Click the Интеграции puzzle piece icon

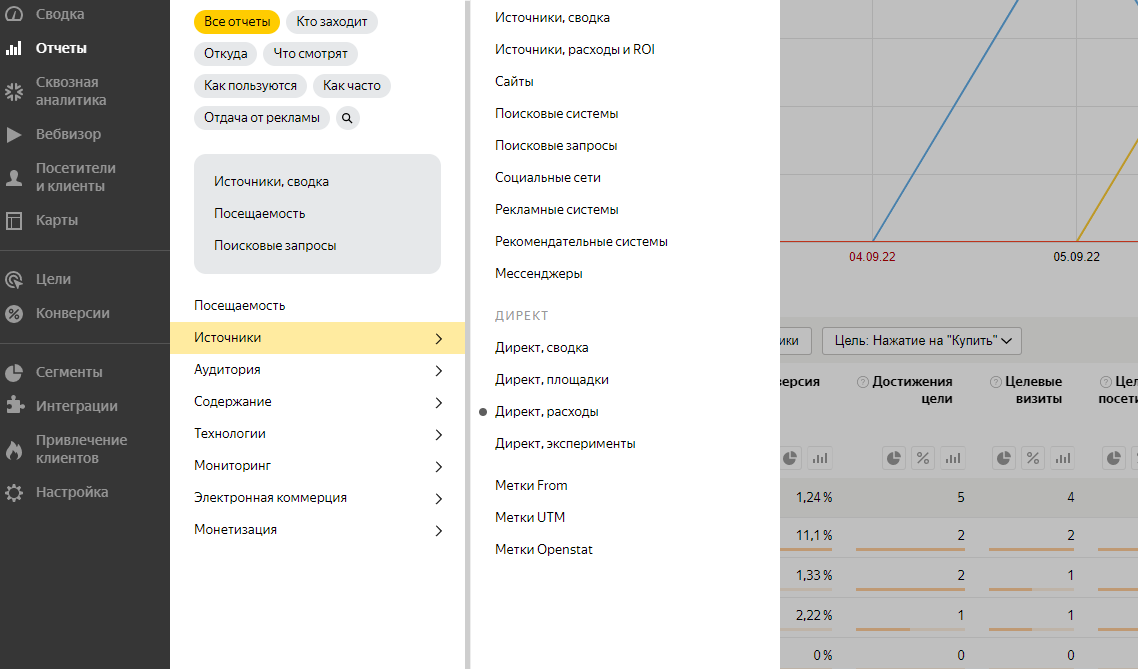click(x=14, y=406)
